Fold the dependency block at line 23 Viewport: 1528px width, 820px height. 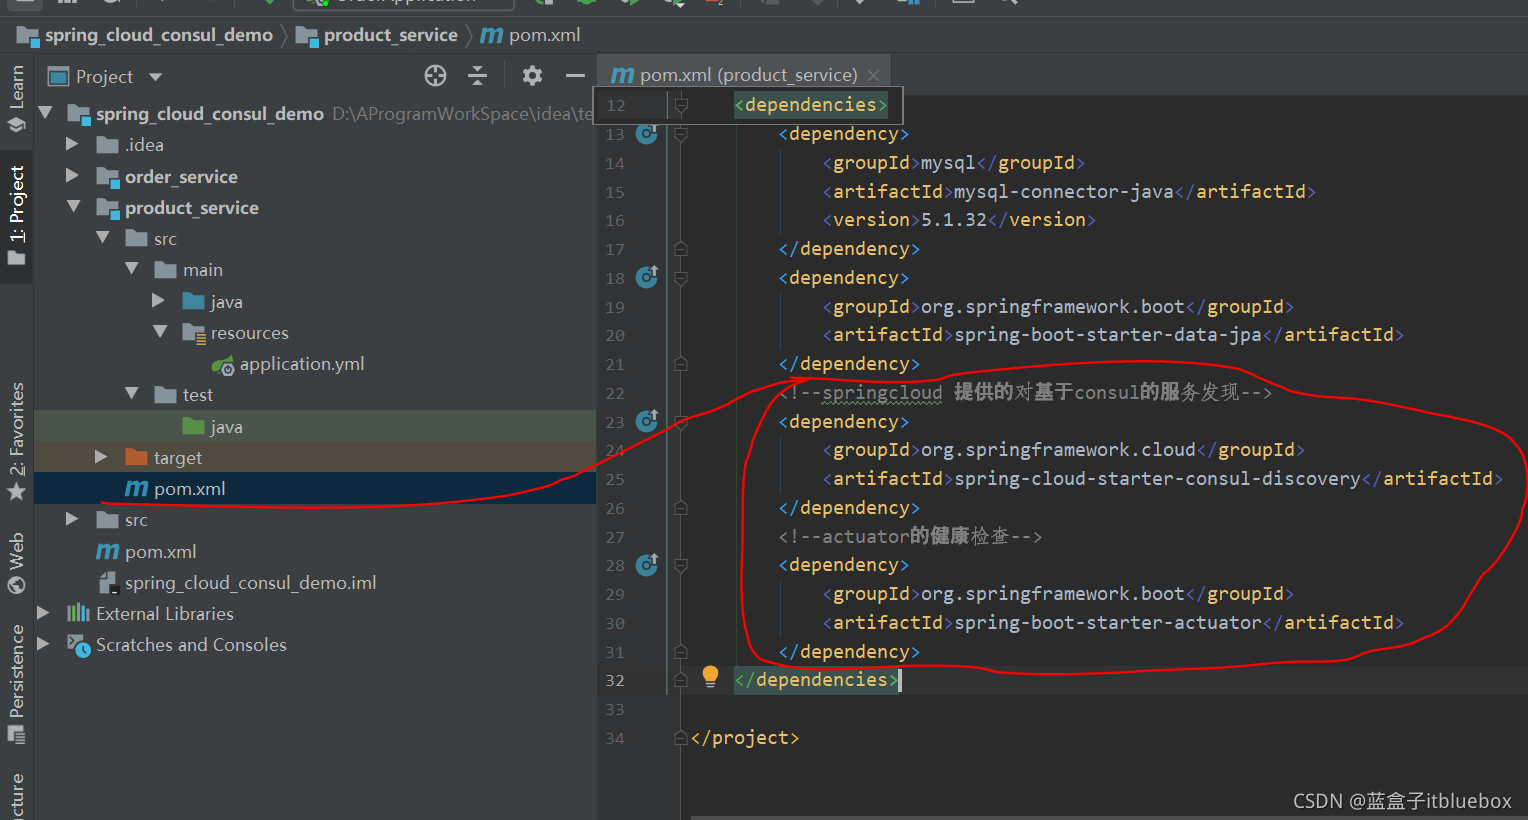pos(681,421)
